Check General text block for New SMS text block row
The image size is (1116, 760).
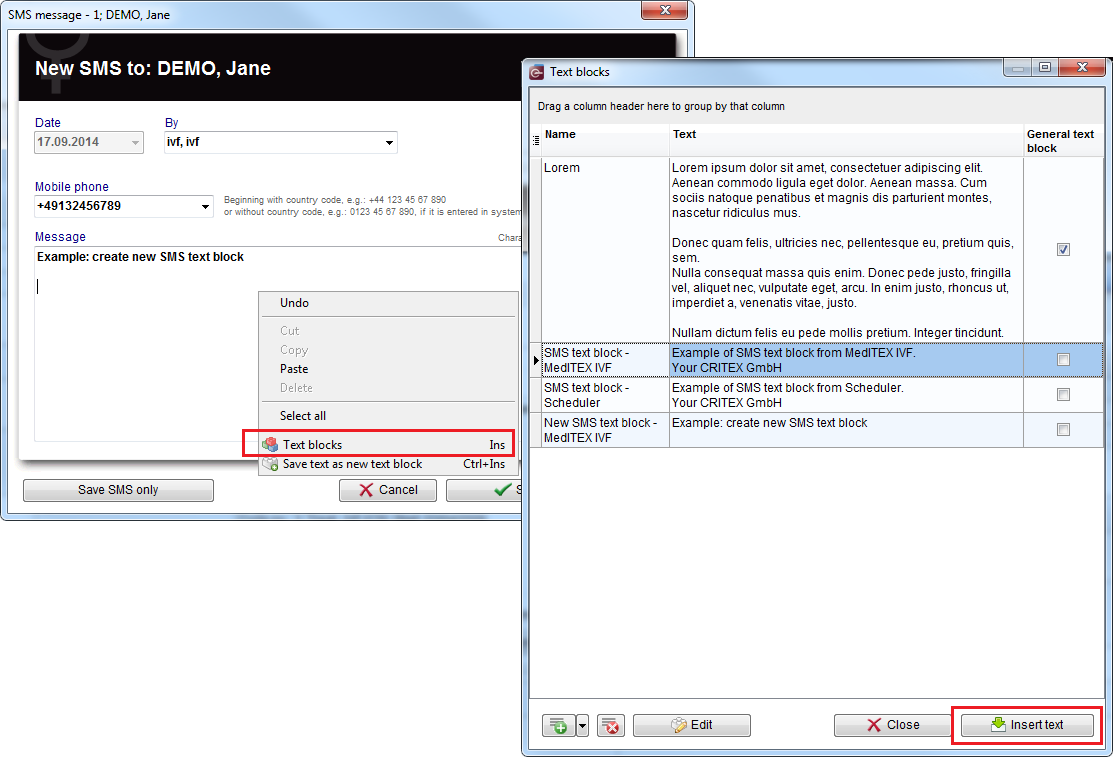click(x=1063, y=430)
